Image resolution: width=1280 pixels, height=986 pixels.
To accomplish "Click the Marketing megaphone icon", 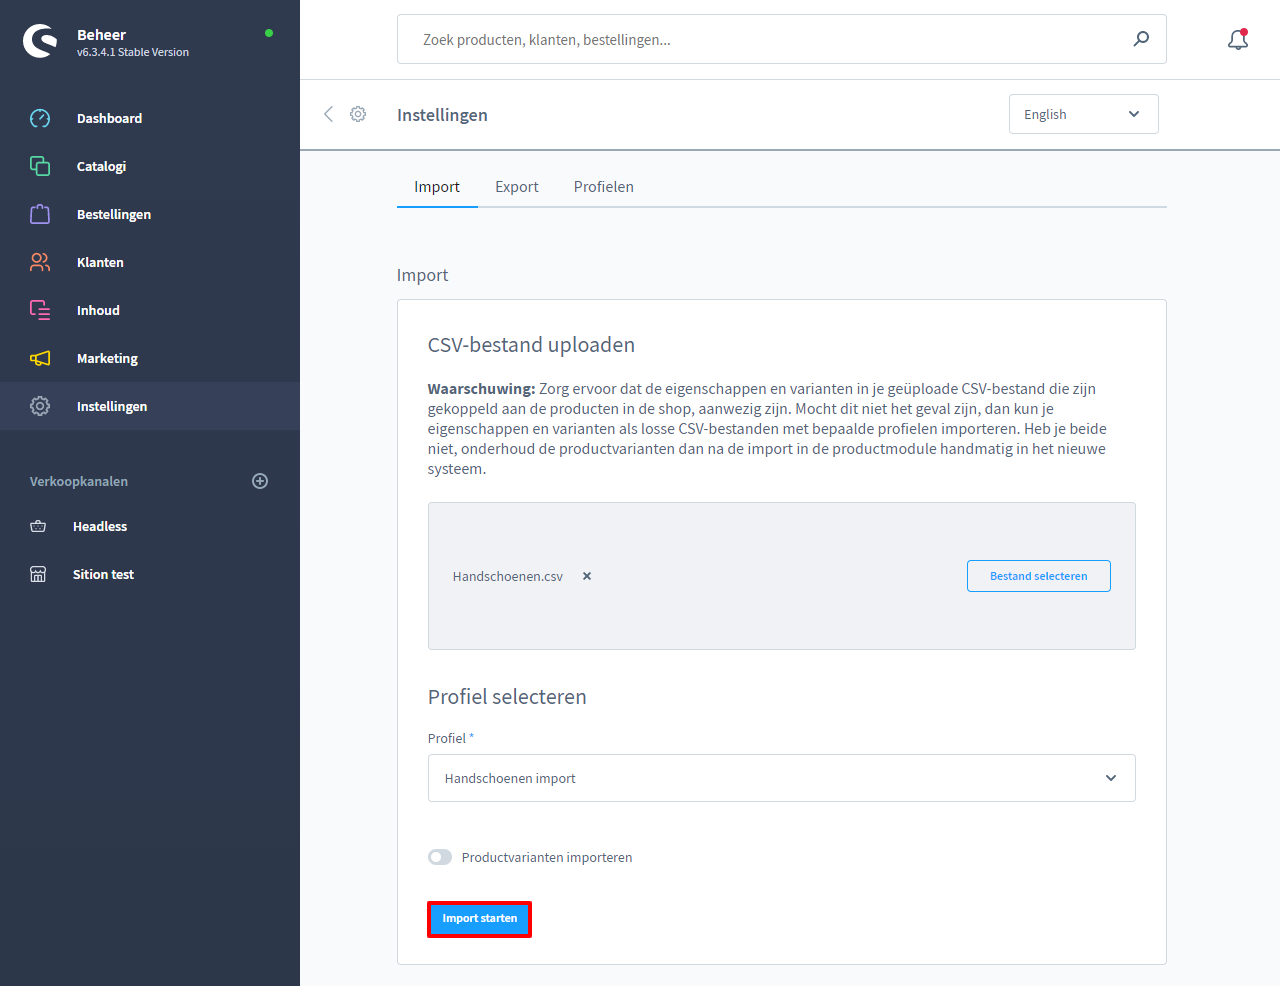I will tap(40, 358).
